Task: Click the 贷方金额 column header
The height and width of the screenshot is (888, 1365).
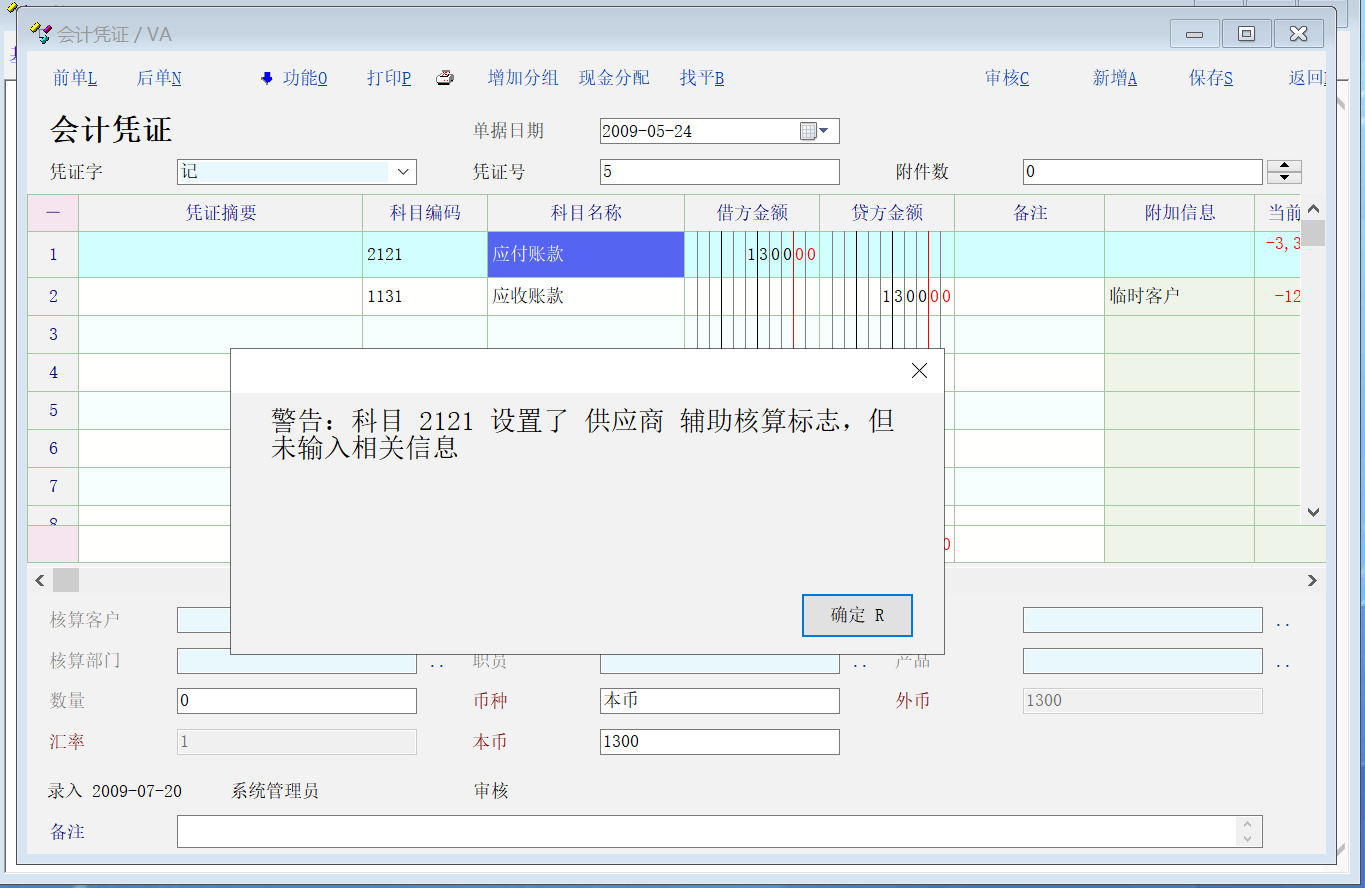Action: (887, 213)
